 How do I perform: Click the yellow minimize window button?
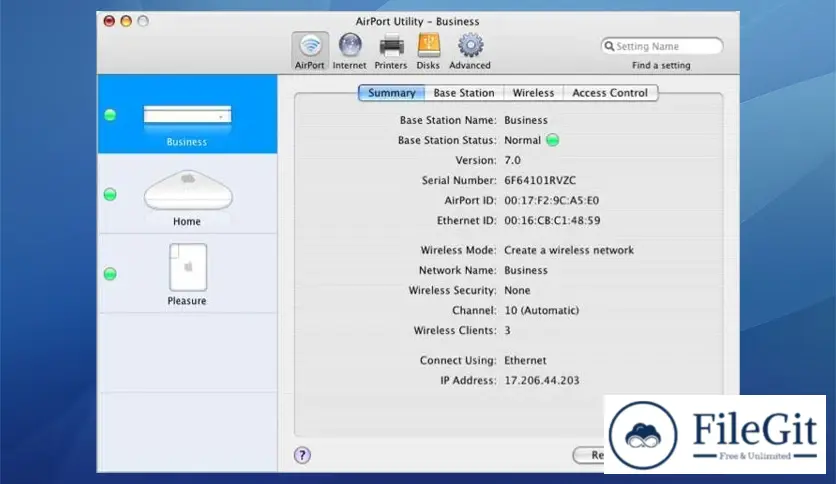click(126, 21)
